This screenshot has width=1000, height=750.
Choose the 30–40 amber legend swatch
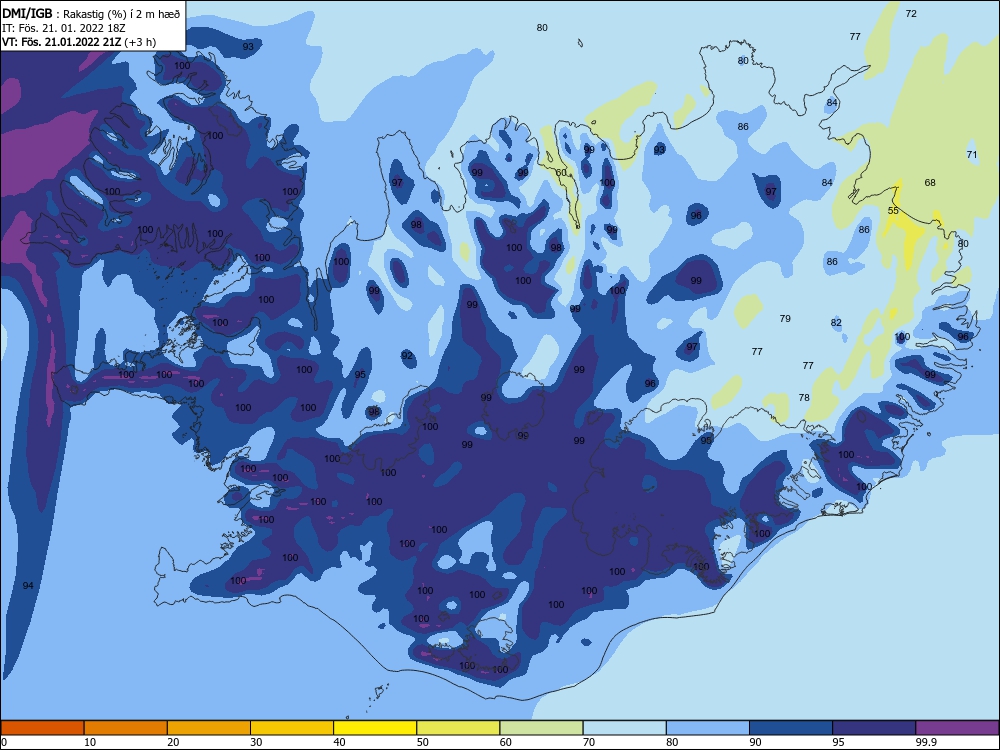click(x=292, y=728)
